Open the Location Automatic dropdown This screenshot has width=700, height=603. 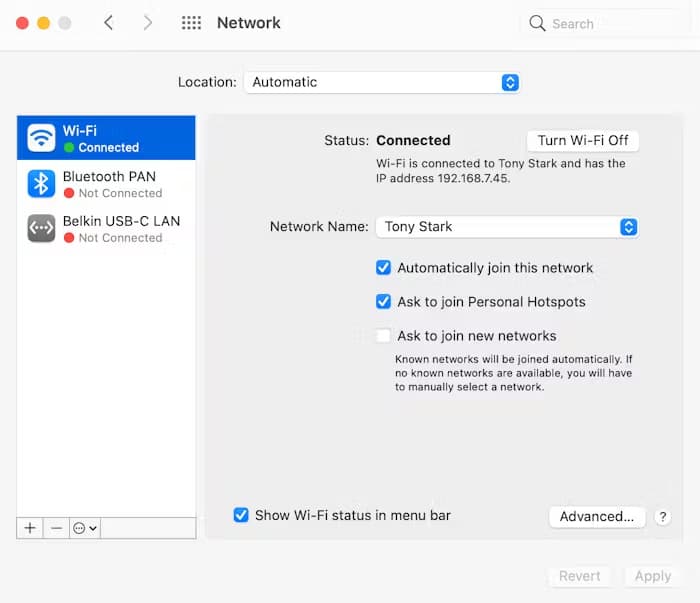tap(382, 82)
